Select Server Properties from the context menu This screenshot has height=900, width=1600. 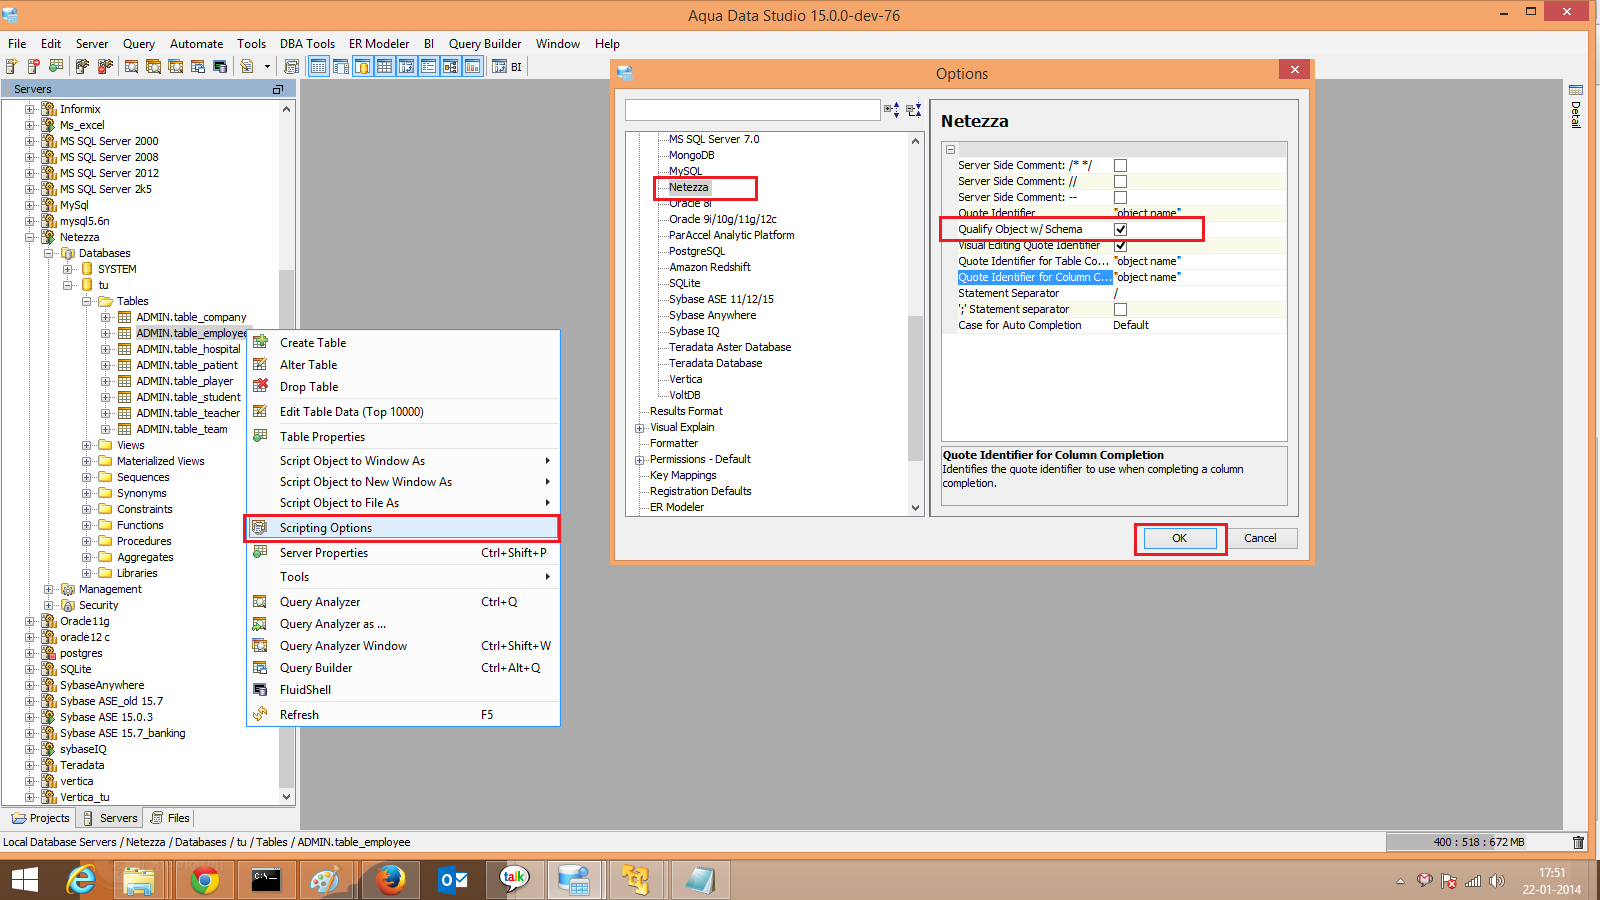[402, 552]
